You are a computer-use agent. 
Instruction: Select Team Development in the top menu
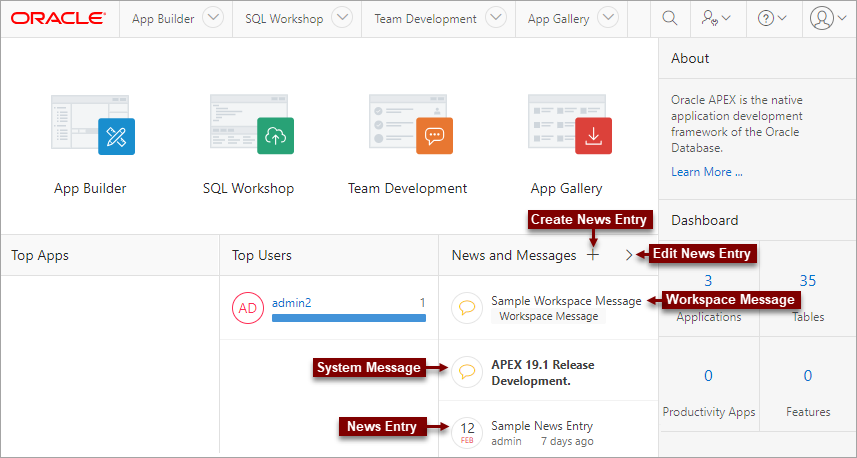pyautogui.click(x=425, y=19)
